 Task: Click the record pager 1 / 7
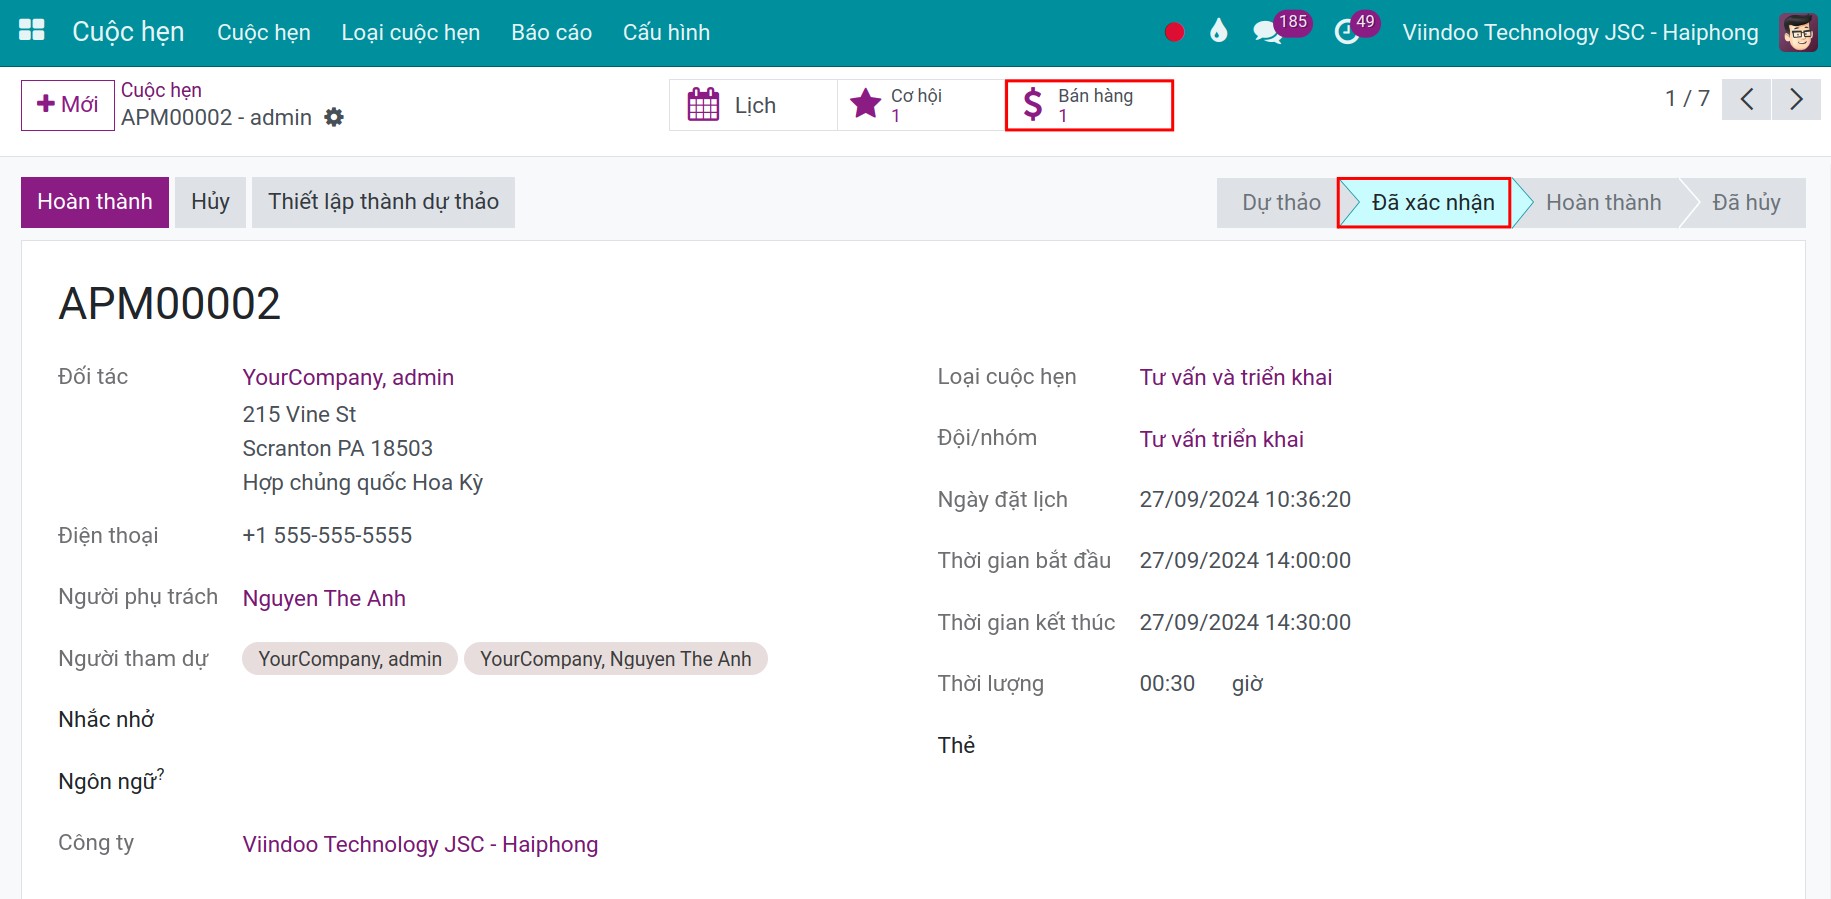click(x=1687, y=98)
